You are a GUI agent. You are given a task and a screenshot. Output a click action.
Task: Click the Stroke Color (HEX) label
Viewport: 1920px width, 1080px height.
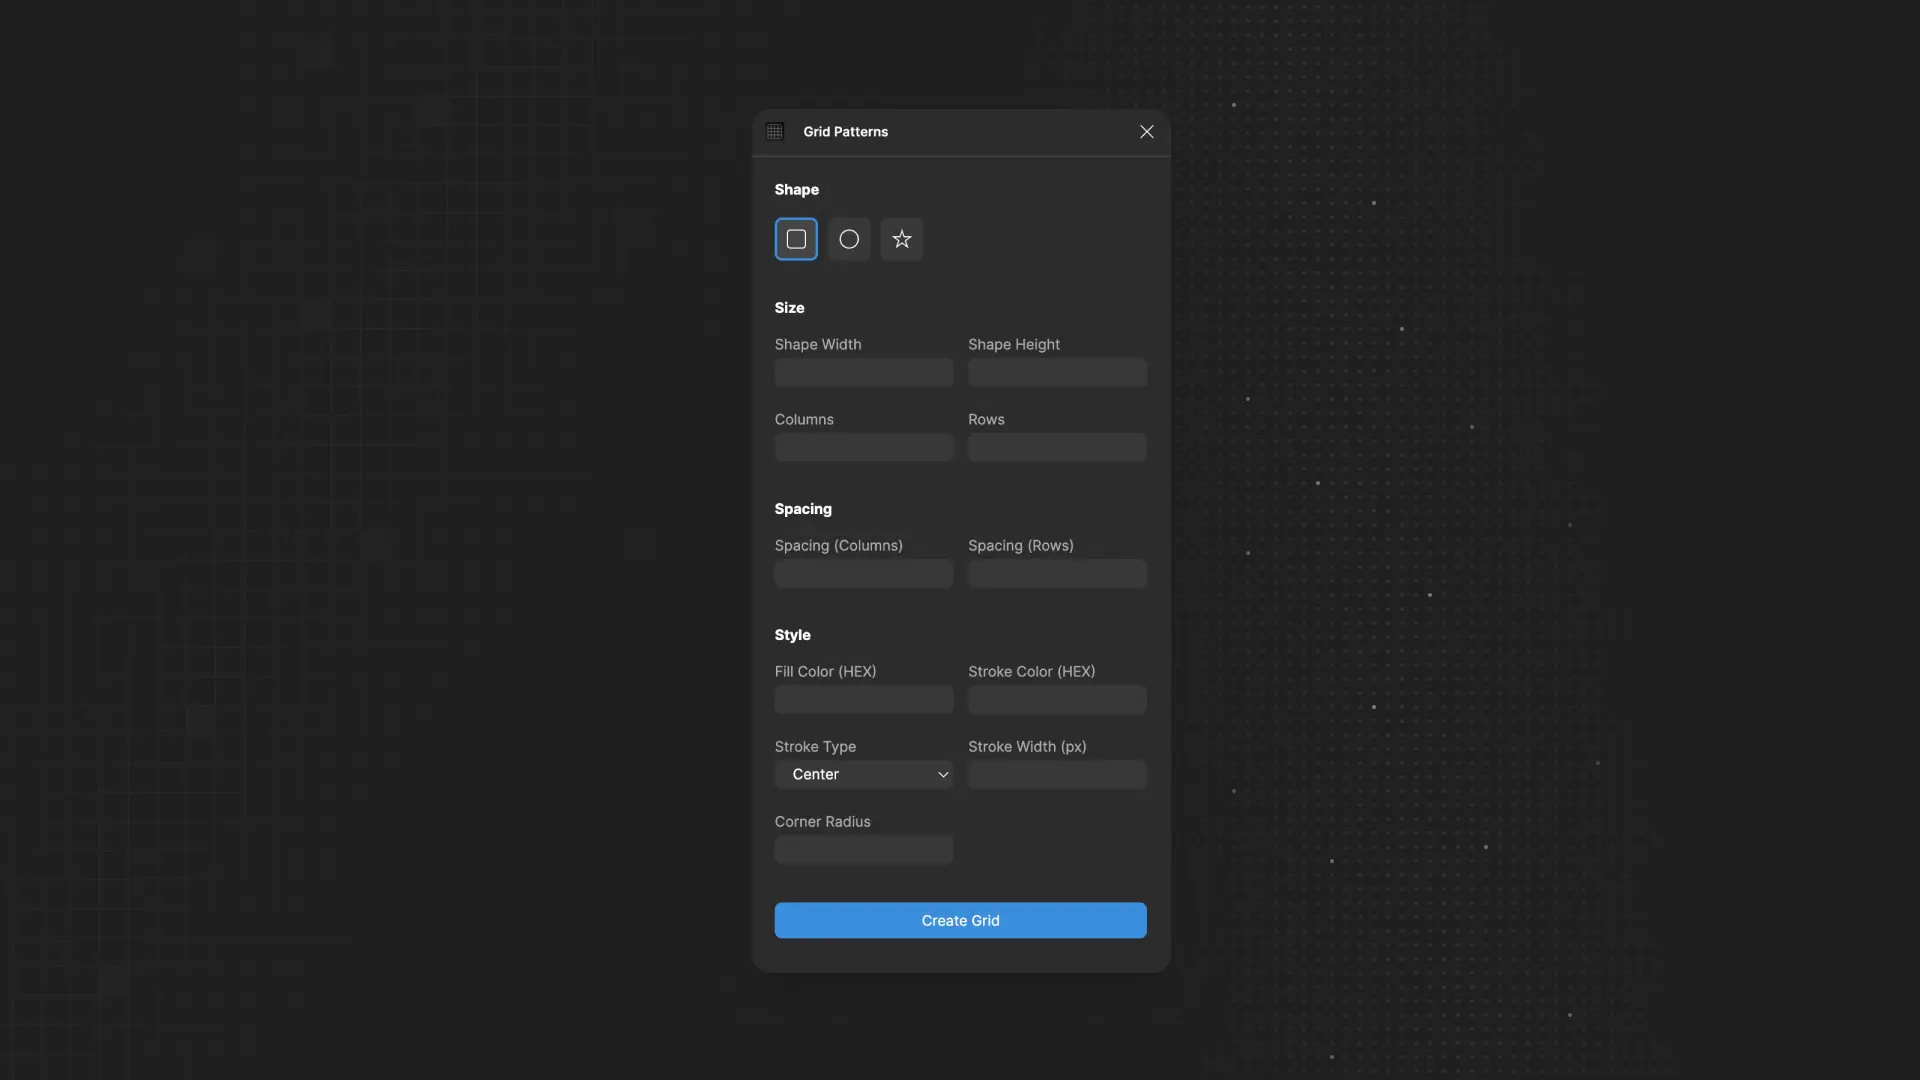tap(1032, 672)
